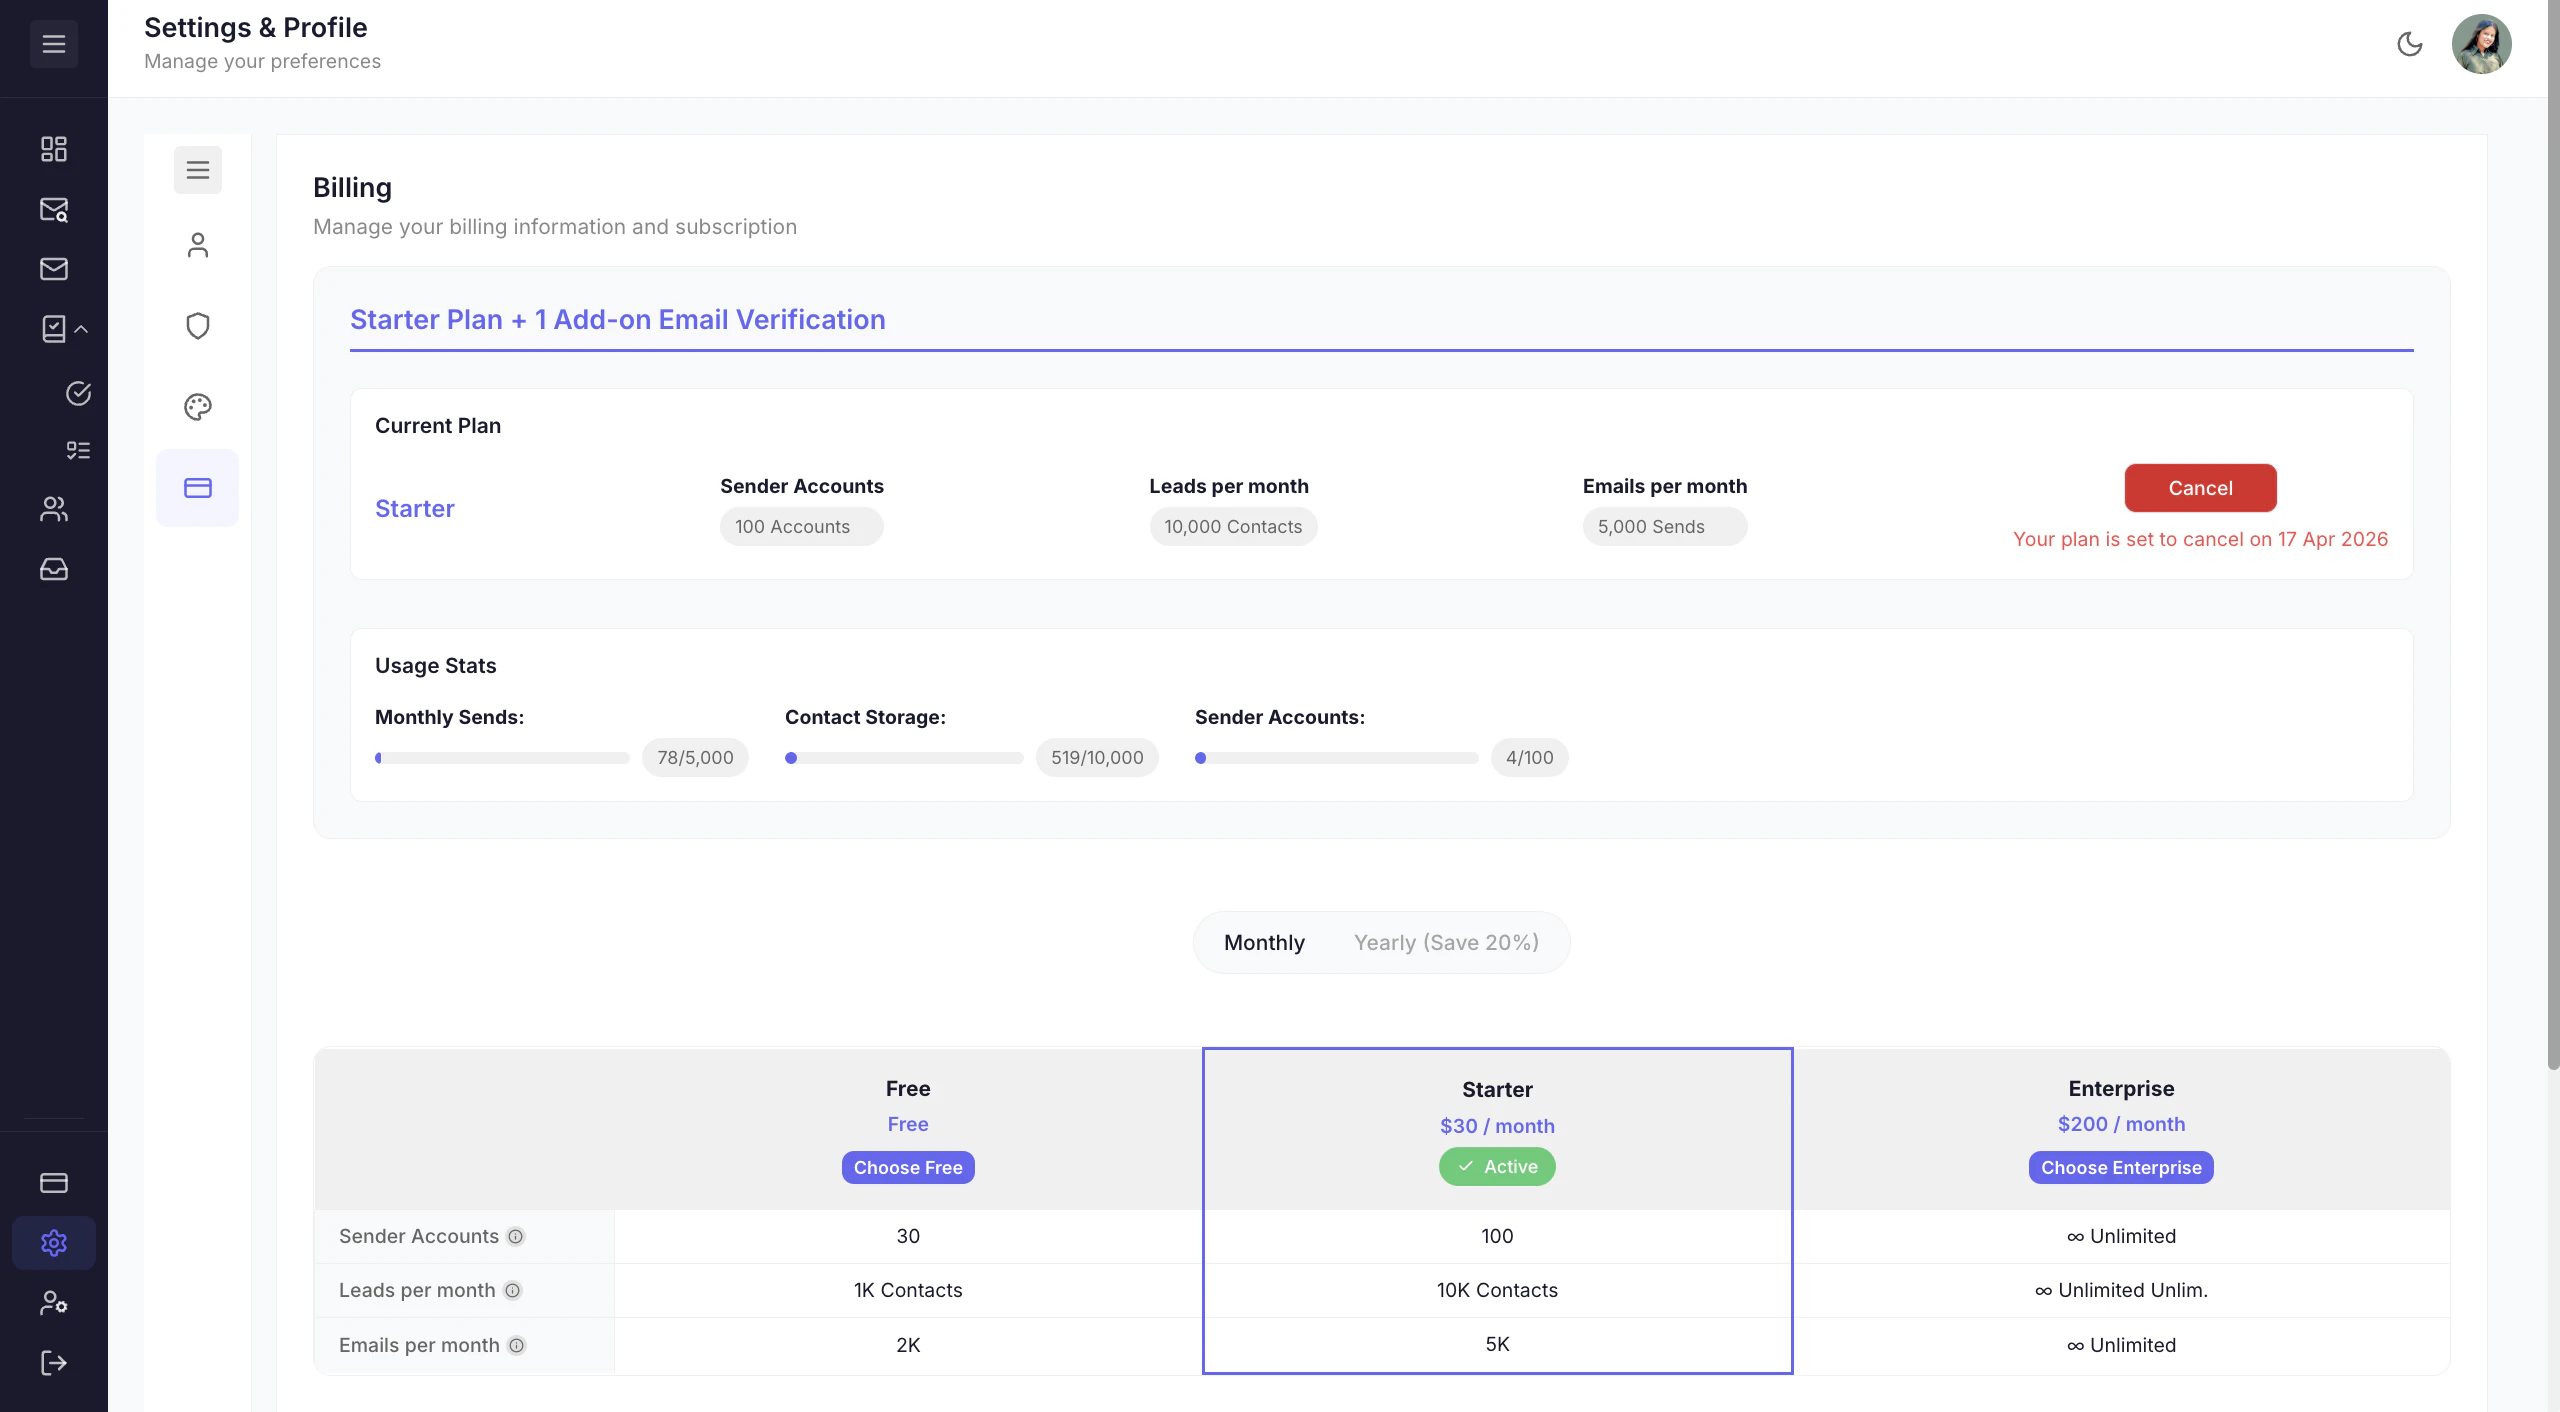Select the email search icon in the sidebar

pyautogui.click(x=54, y=210)
